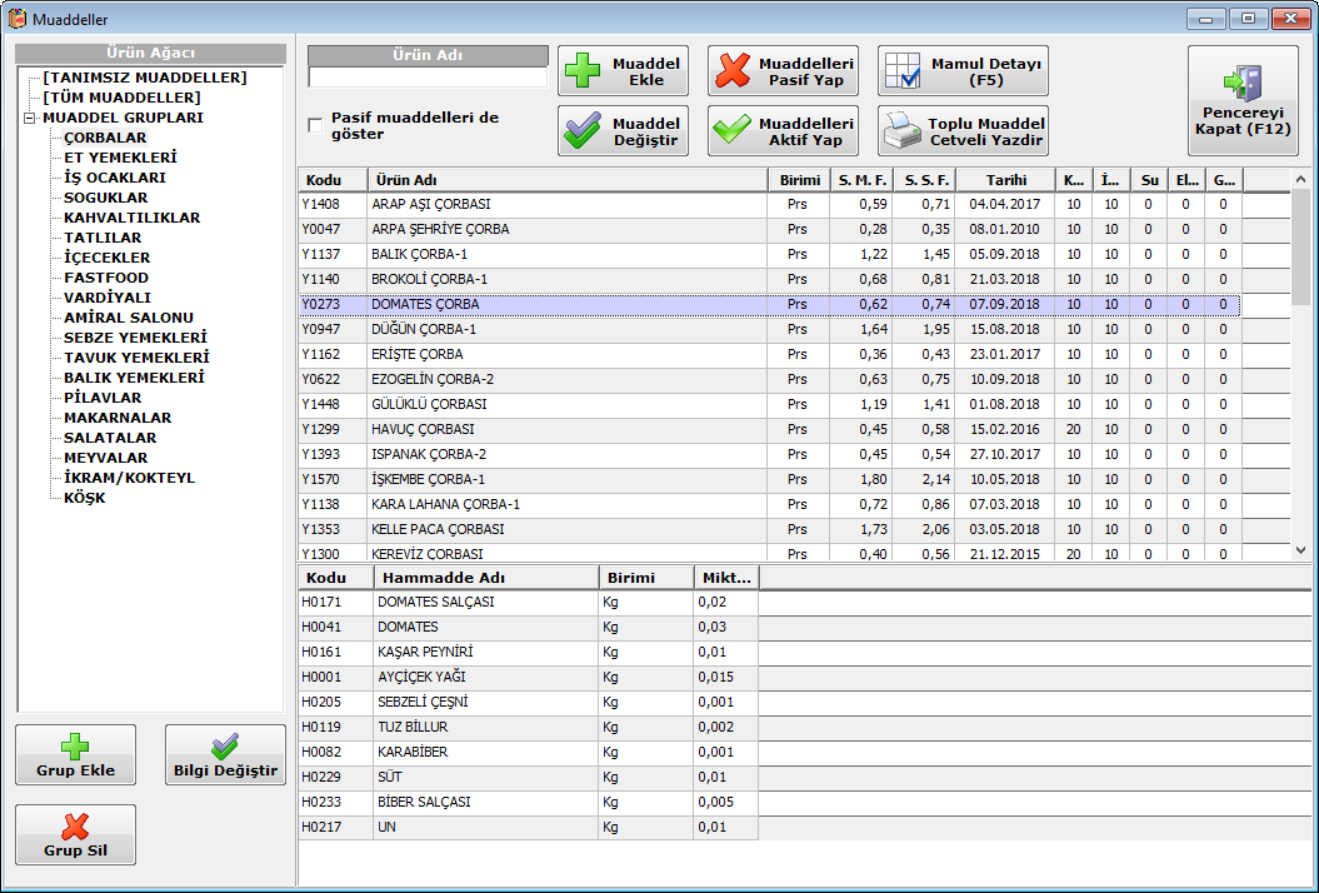The width and height of the screenshot is (1319, 893).
Task: Select İÇECEKLER category in the tree
Action: (x=107, y=258)
